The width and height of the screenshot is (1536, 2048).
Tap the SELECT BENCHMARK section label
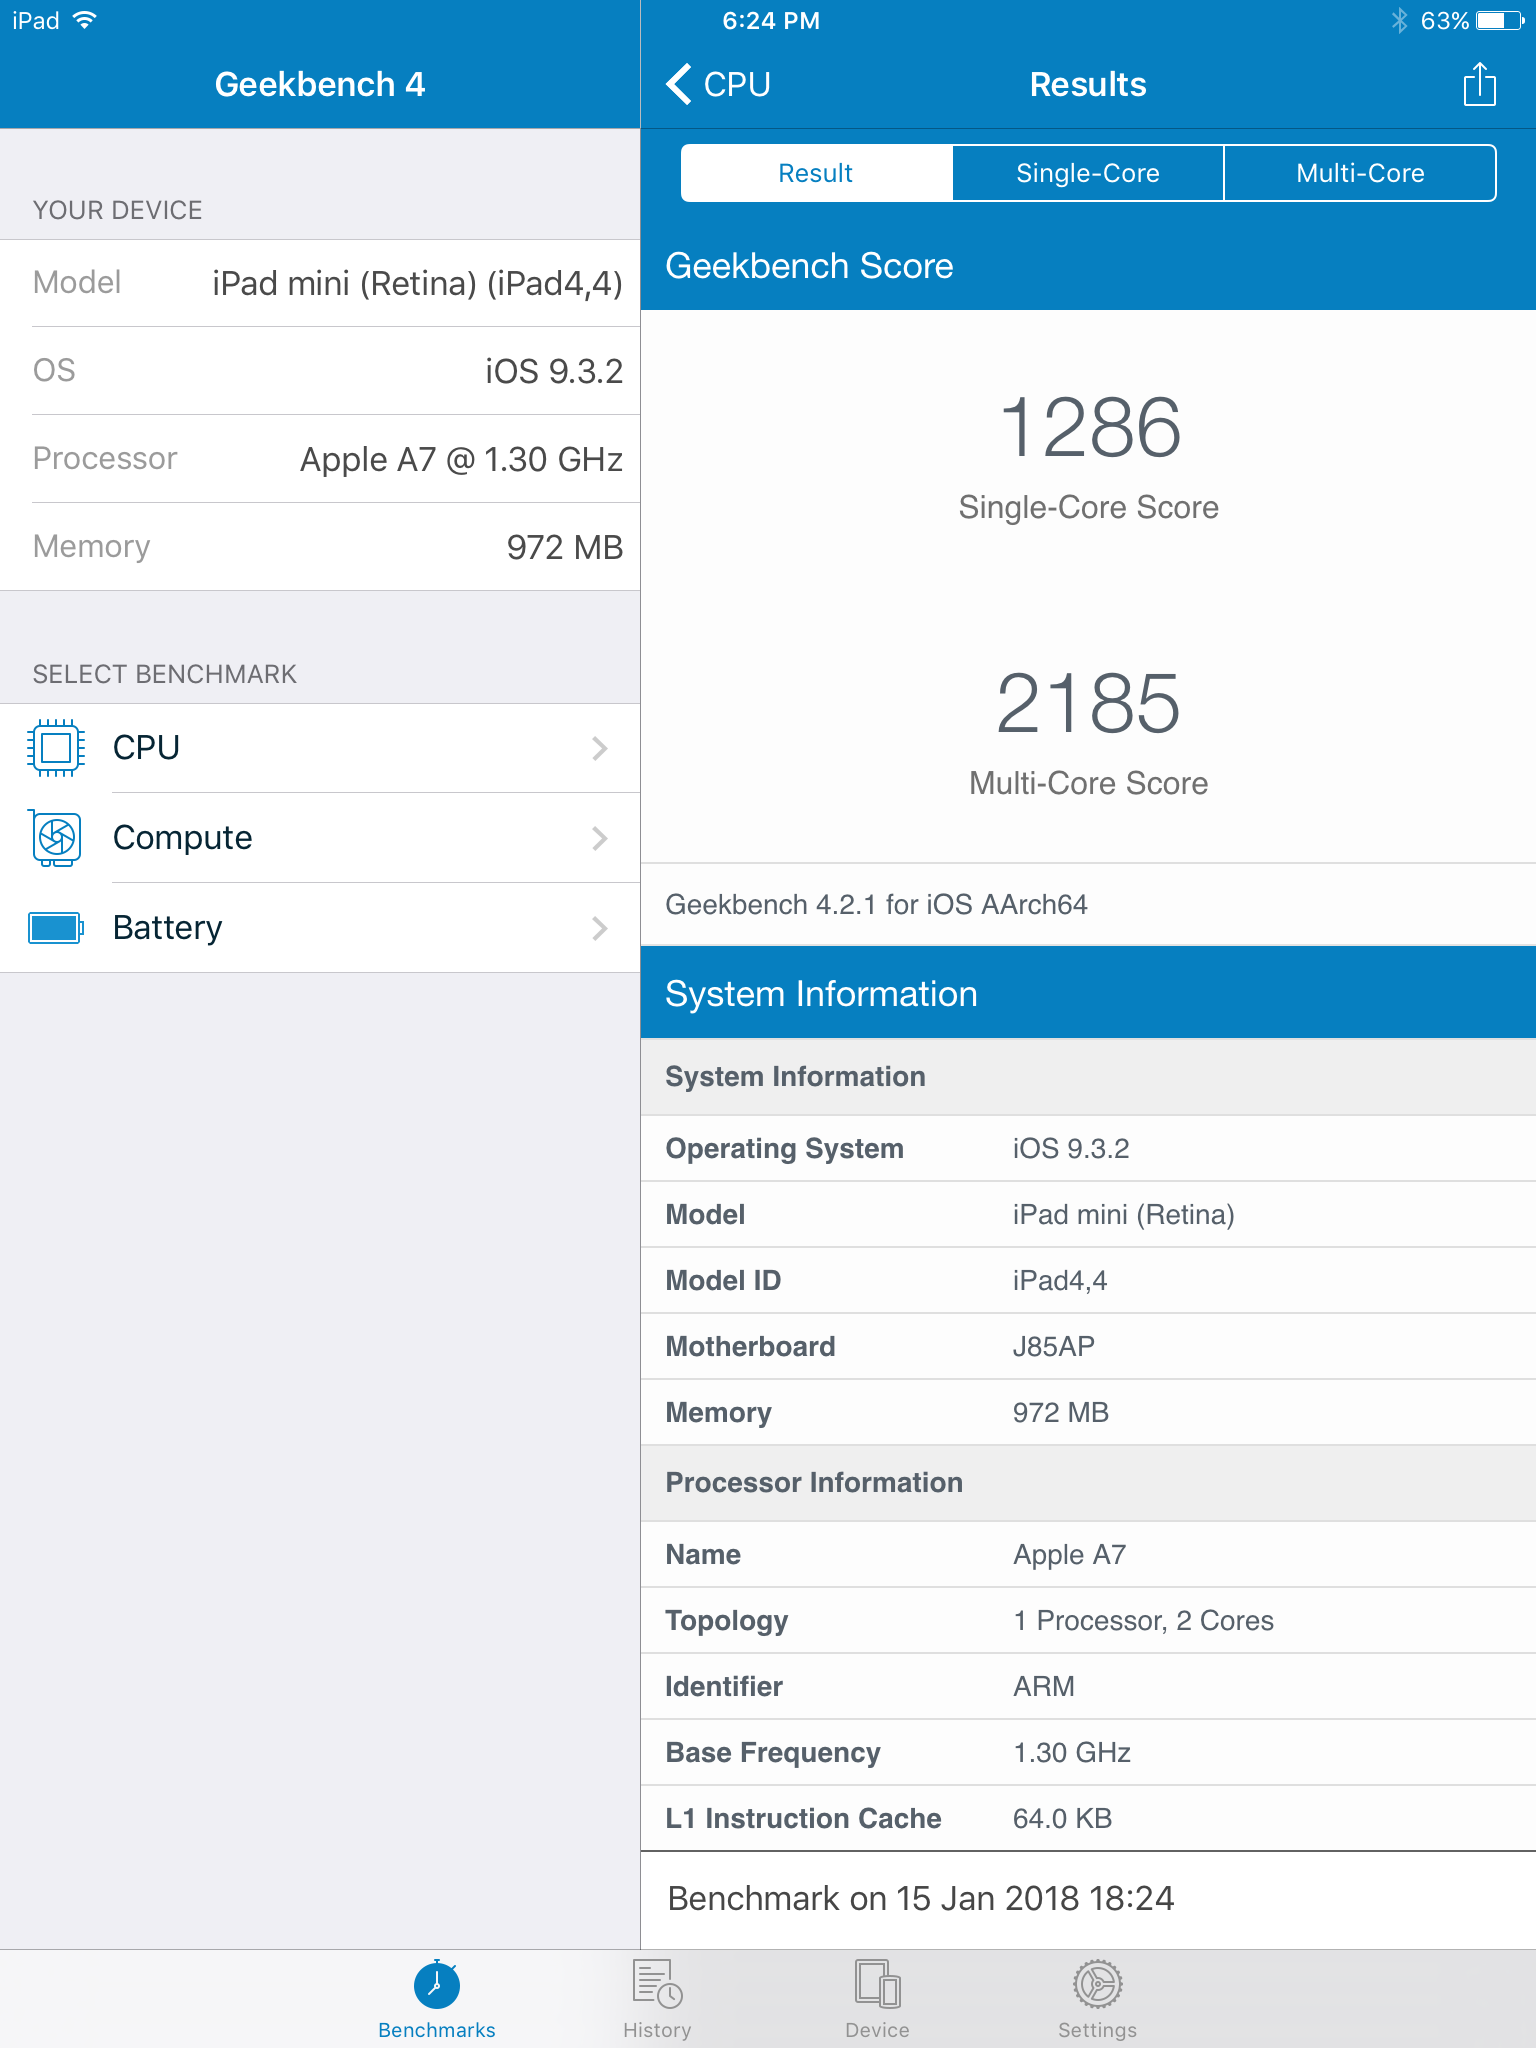click(165, 674)
